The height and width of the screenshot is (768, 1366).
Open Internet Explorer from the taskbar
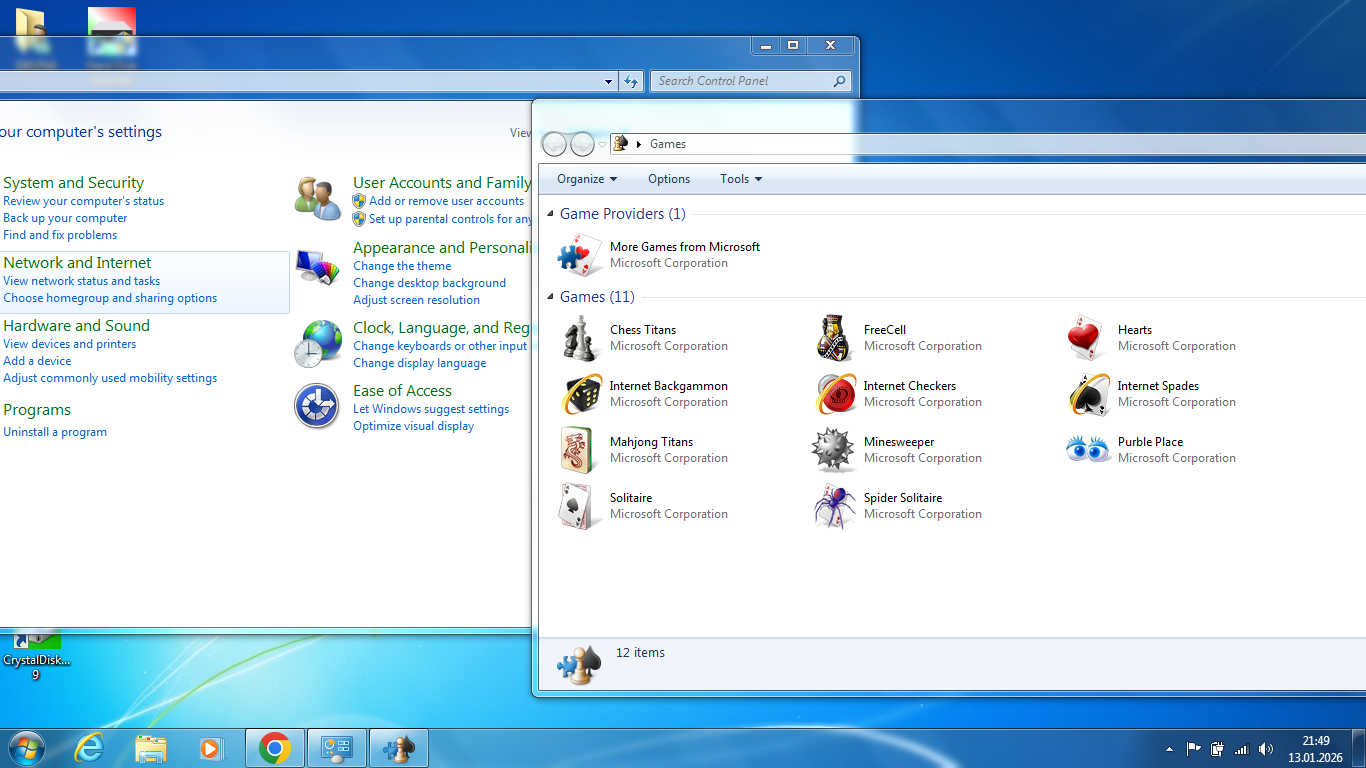coord(90,748)
